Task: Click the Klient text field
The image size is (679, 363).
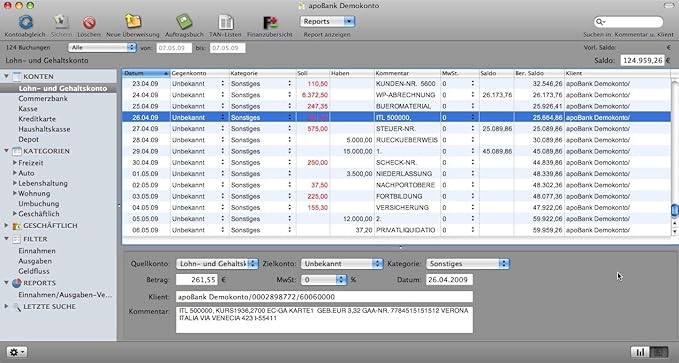Action: pos(324,297)
